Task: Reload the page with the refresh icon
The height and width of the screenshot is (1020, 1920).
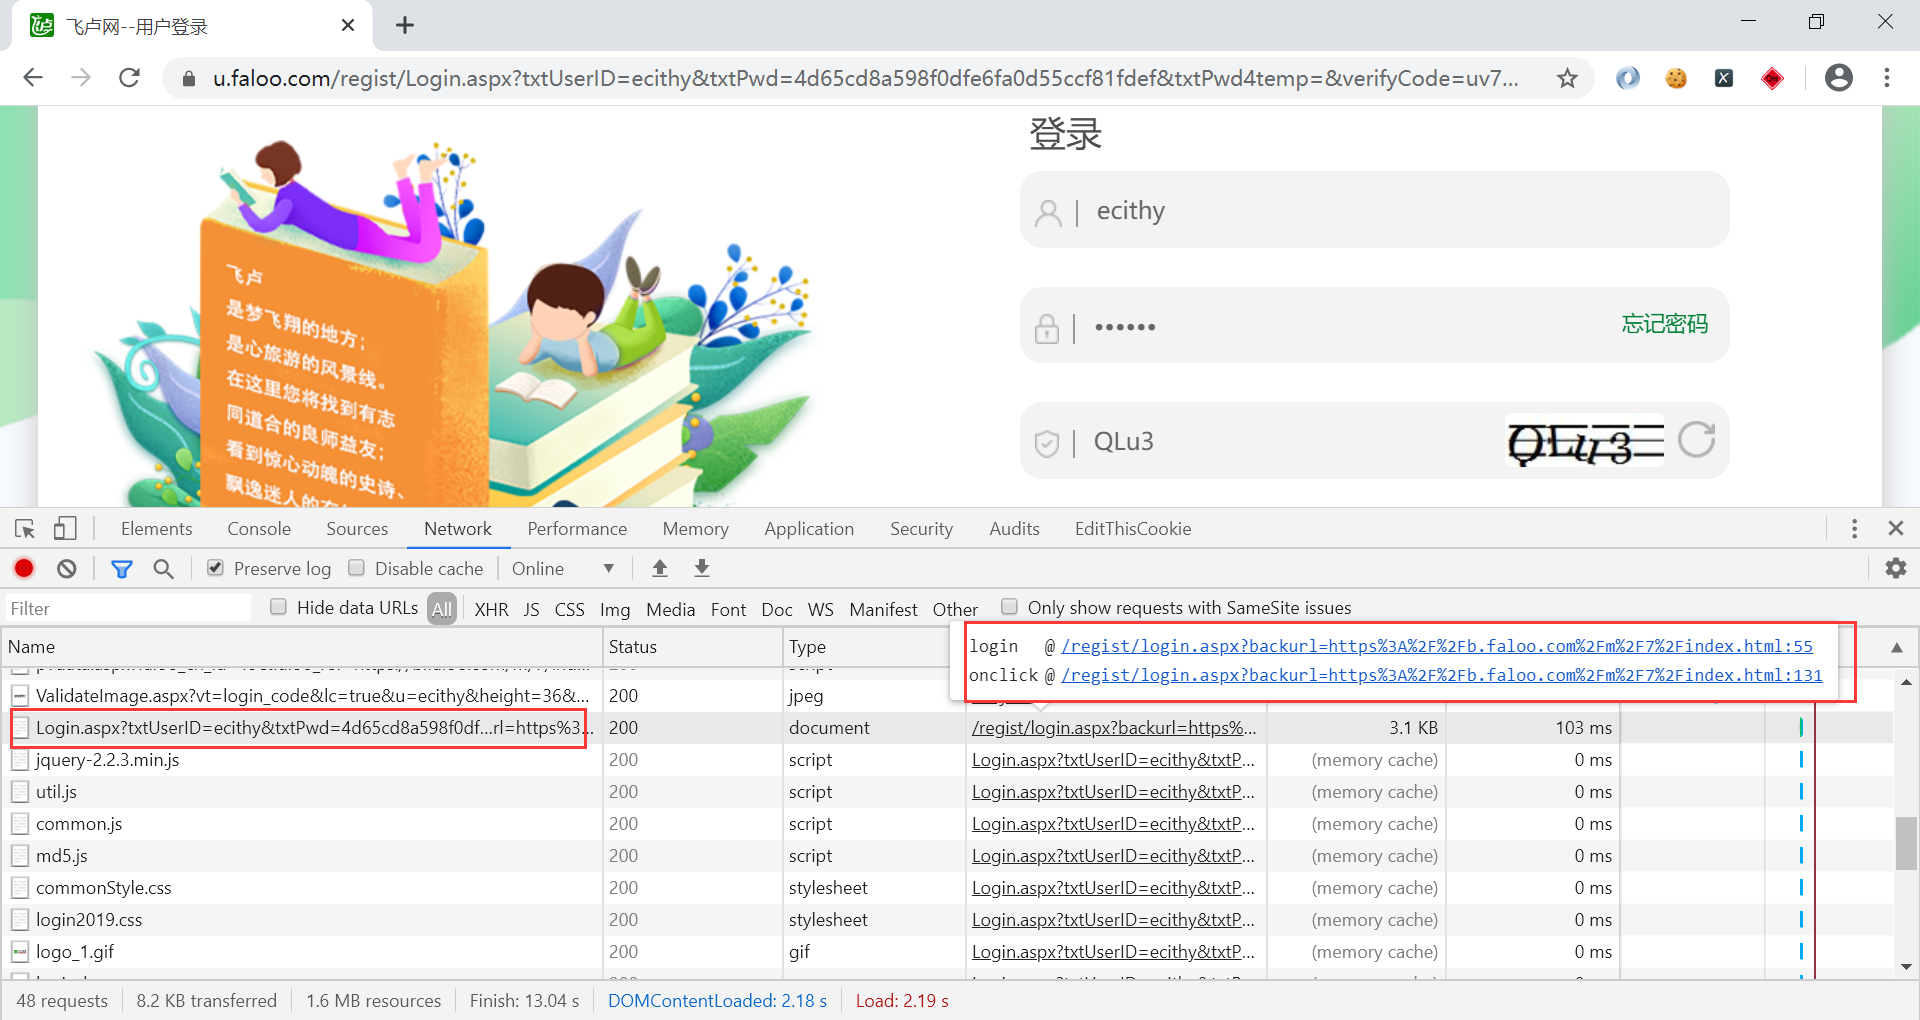Action: click(129, 78)
